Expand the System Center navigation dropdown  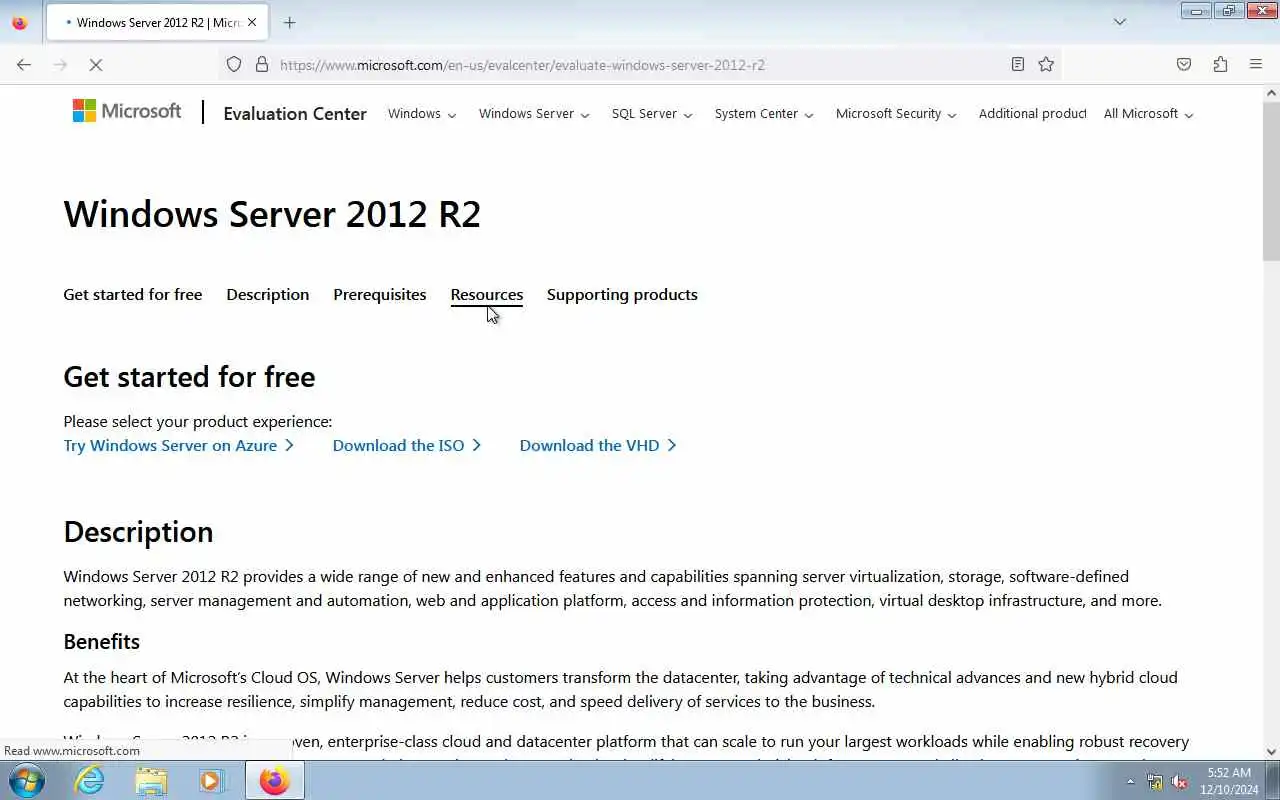click(x=764, y=114)
